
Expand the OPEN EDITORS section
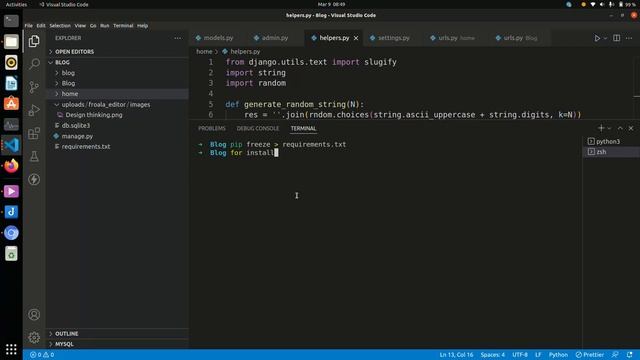pos(118,52)
